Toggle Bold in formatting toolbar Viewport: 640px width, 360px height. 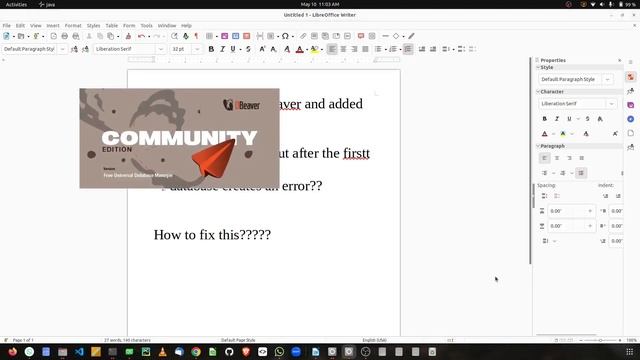pyautogui.click(x=211, y=49)
